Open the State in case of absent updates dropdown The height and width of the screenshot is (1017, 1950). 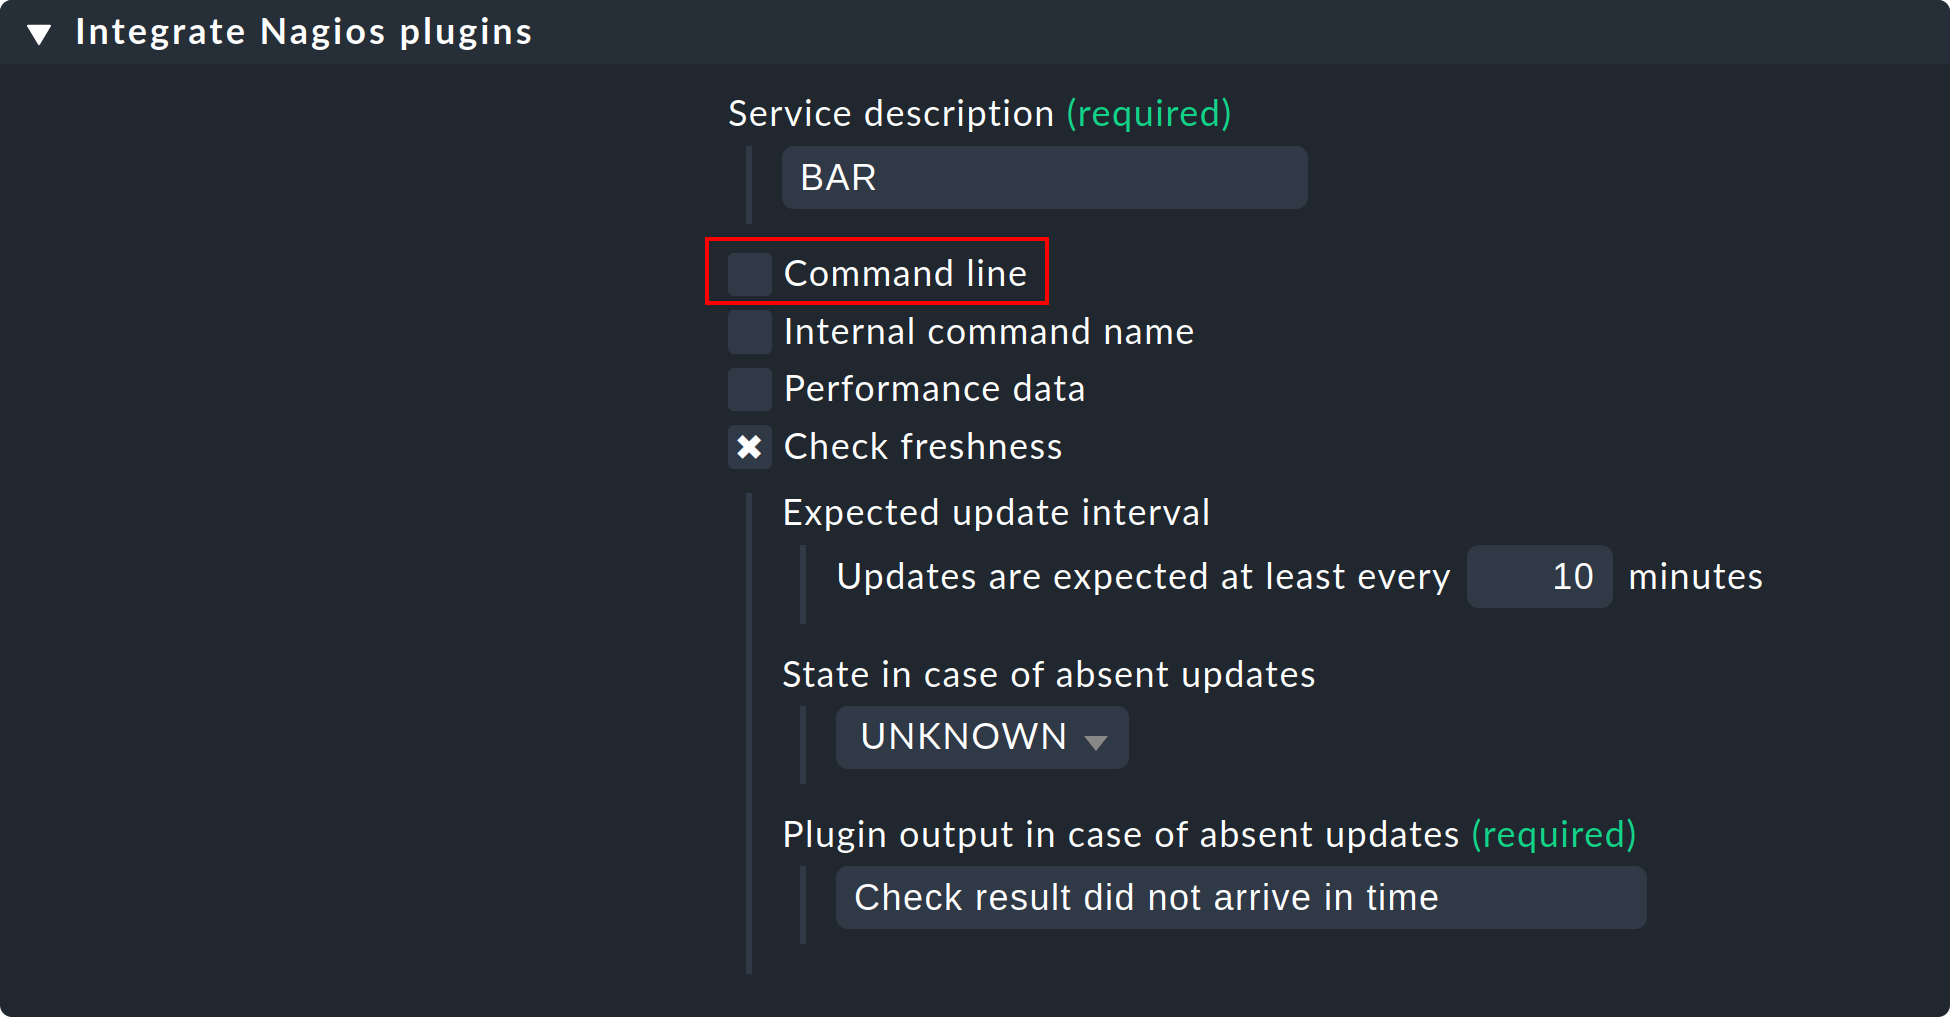tap(981, 737)
